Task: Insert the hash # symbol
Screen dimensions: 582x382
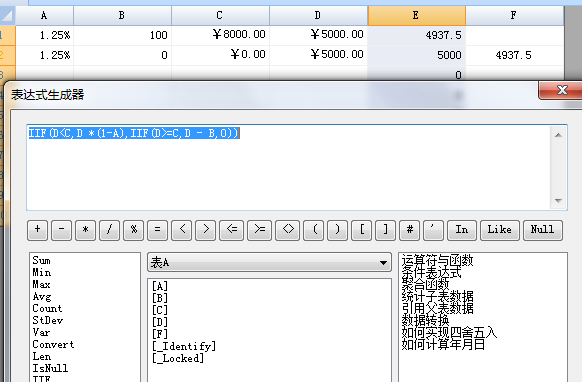Action: pyautogui.click(x=410, y=230)
